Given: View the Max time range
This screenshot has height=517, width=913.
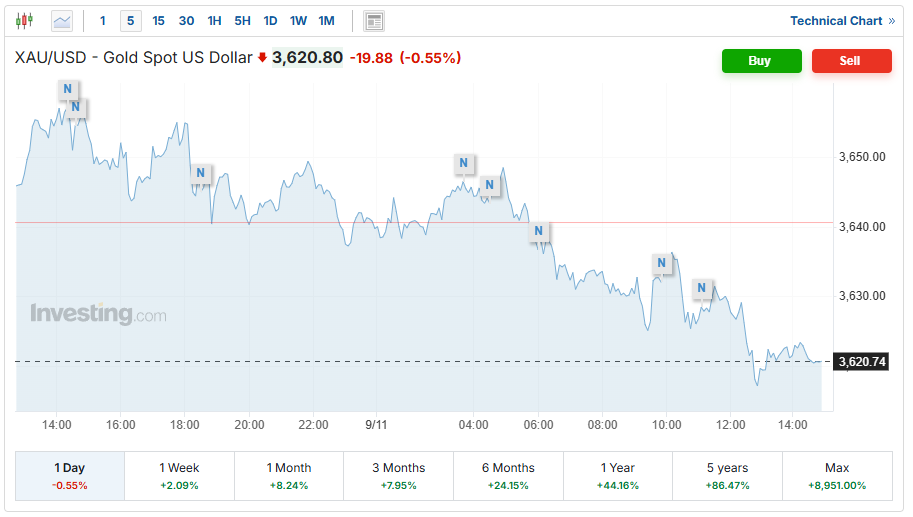Looking at the screenshot, I should tap(837, 475).
